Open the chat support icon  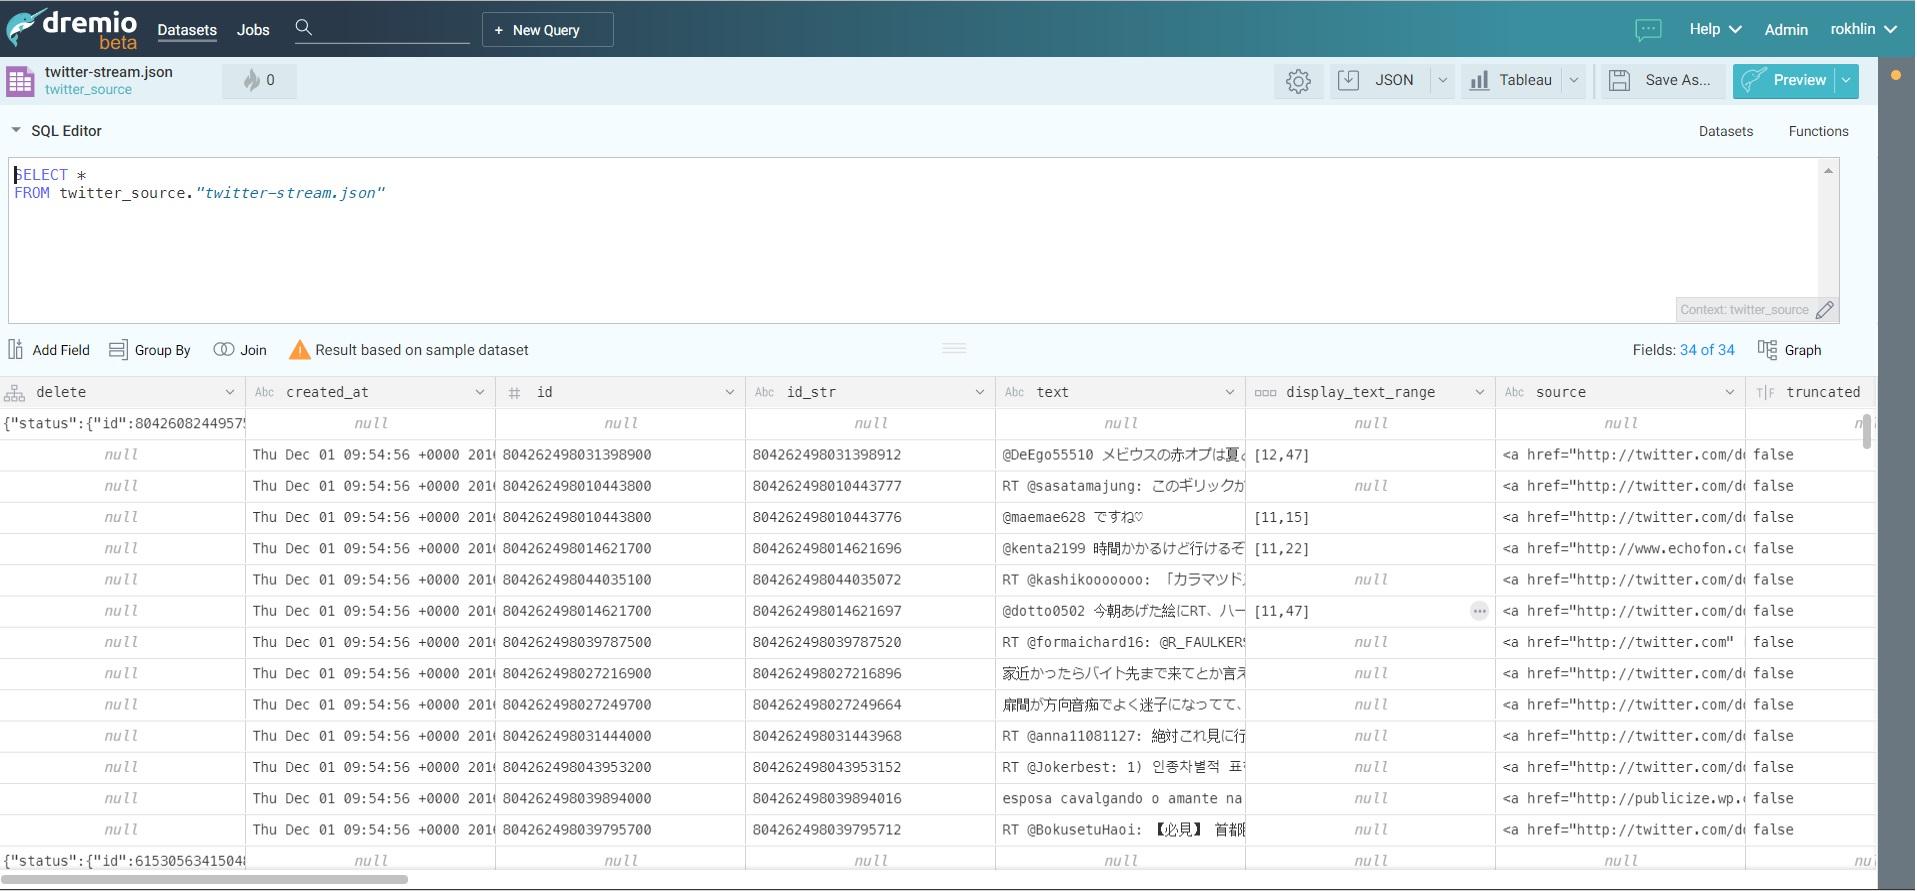click(1648, 29)
